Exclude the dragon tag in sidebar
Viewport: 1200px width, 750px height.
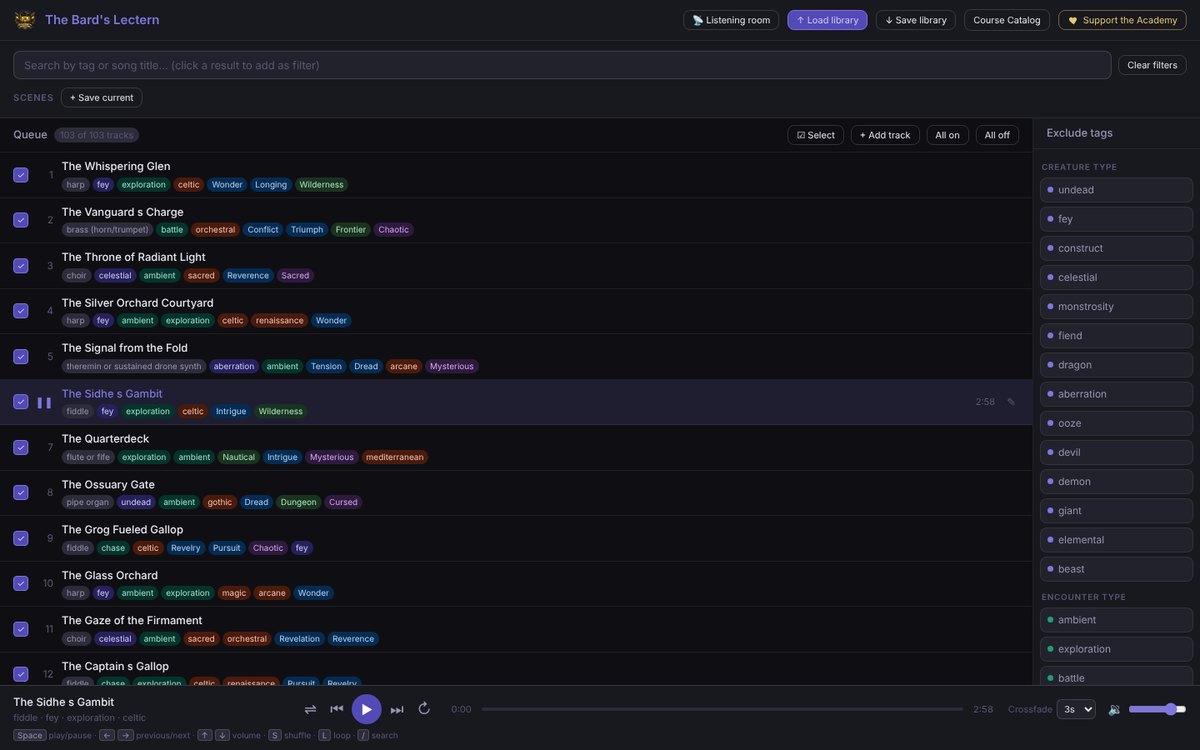coord(1116,365)
